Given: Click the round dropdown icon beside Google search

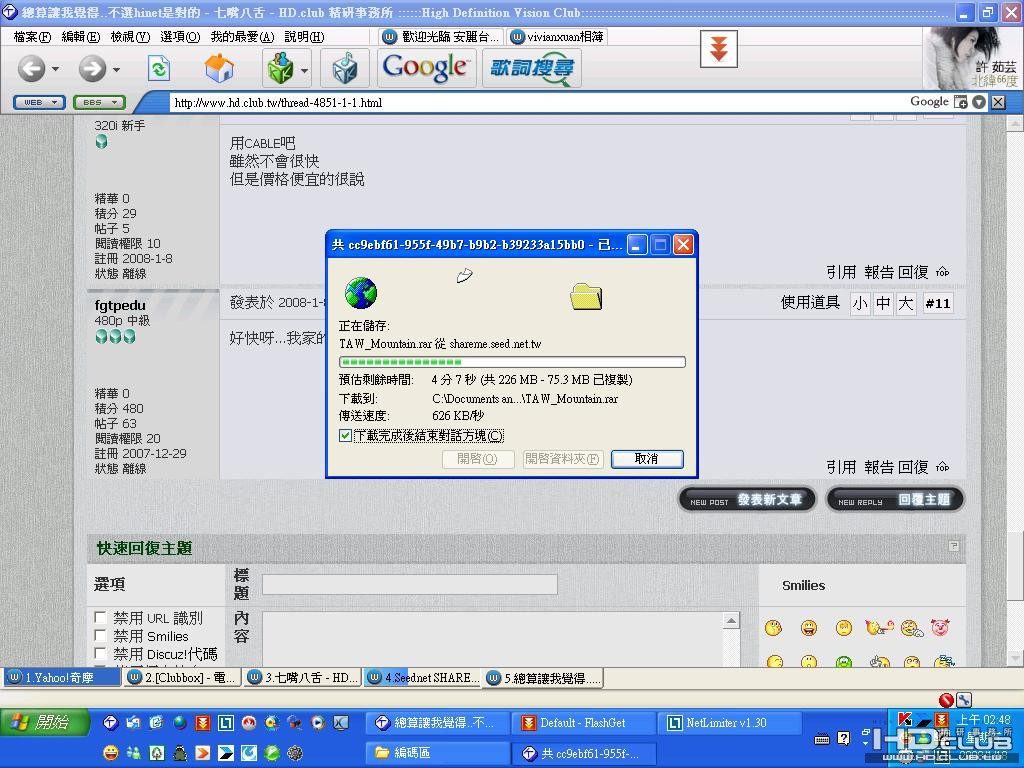Looking at the screenshot, I should coord(978,102).
